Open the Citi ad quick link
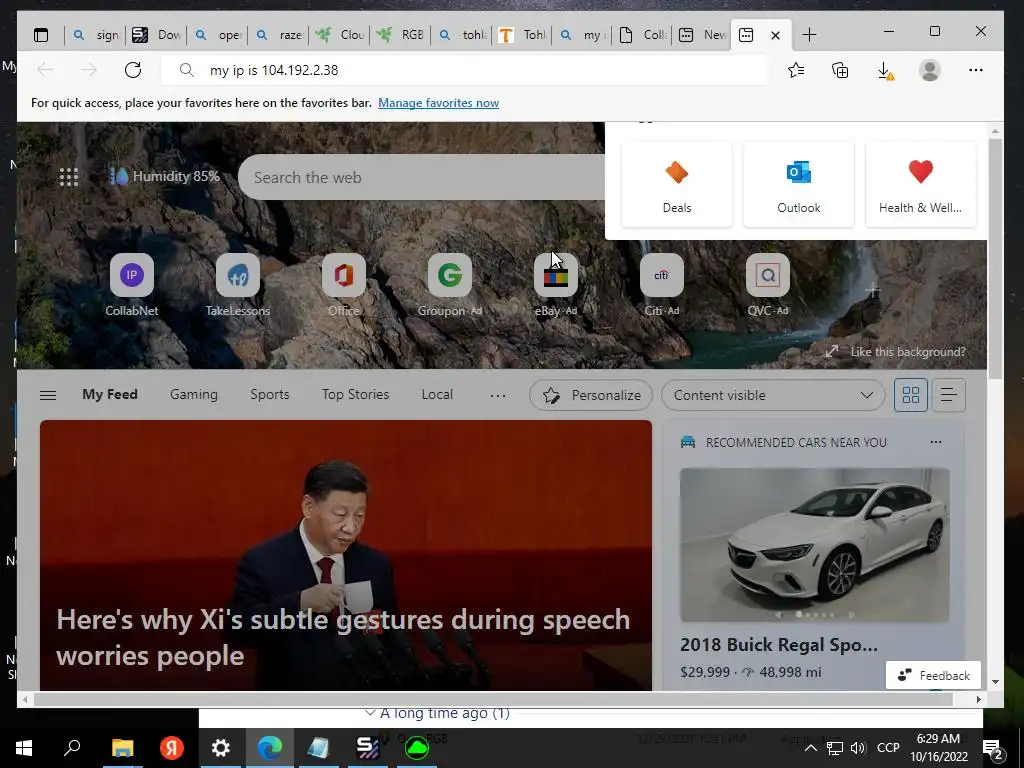The height and width of the screenshot is (768, 1024). click(x=662, y=285)
